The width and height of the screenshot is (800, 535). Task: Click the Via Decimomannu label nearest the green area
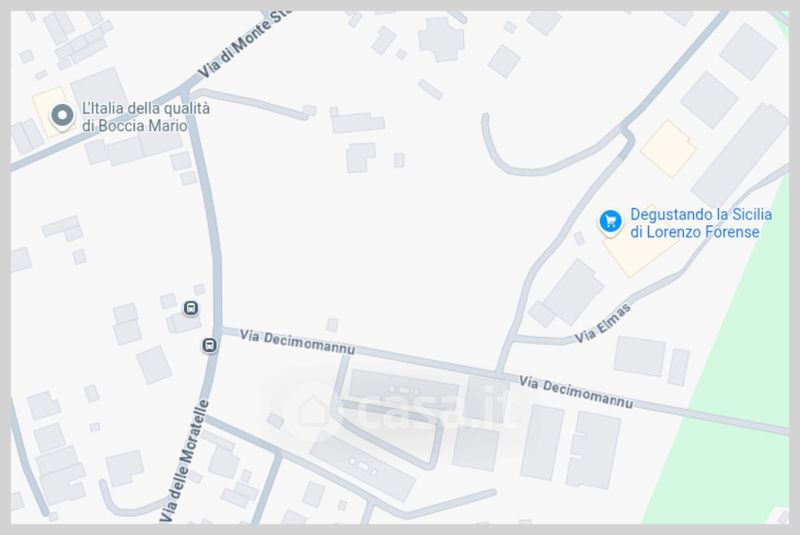click(x=576, y=392)
